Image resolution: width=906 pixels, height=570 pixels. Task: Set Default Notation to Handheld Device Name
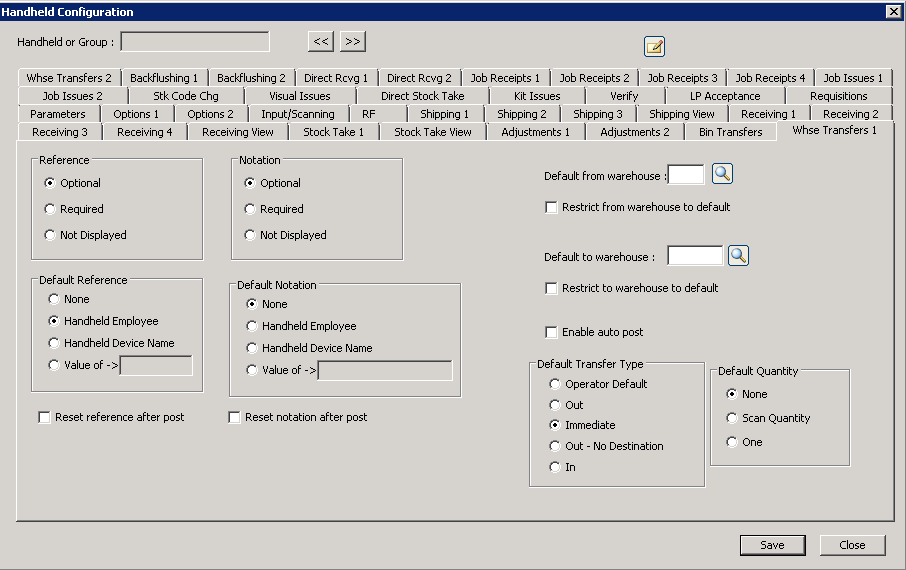point(252,348)
